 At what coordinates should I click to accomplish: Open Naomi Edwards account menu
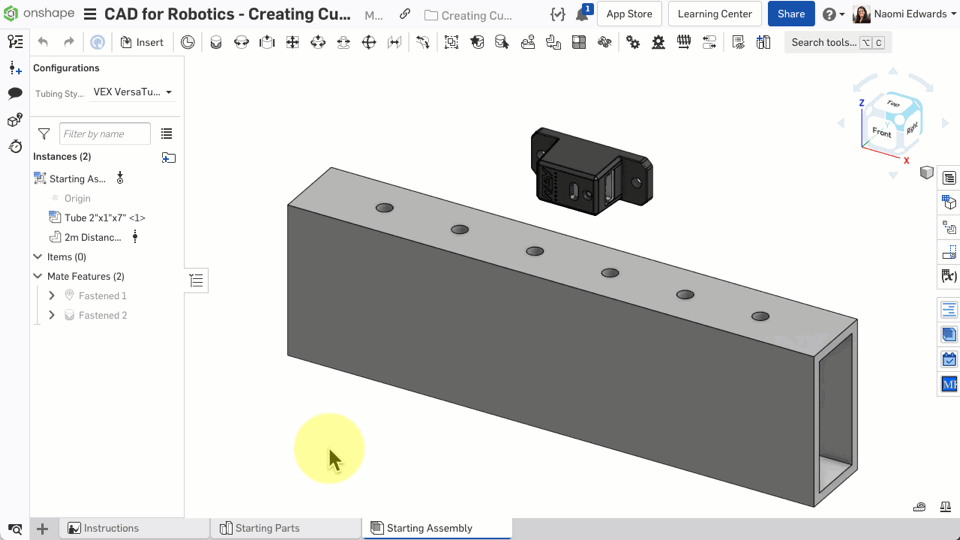click(904, 13)
